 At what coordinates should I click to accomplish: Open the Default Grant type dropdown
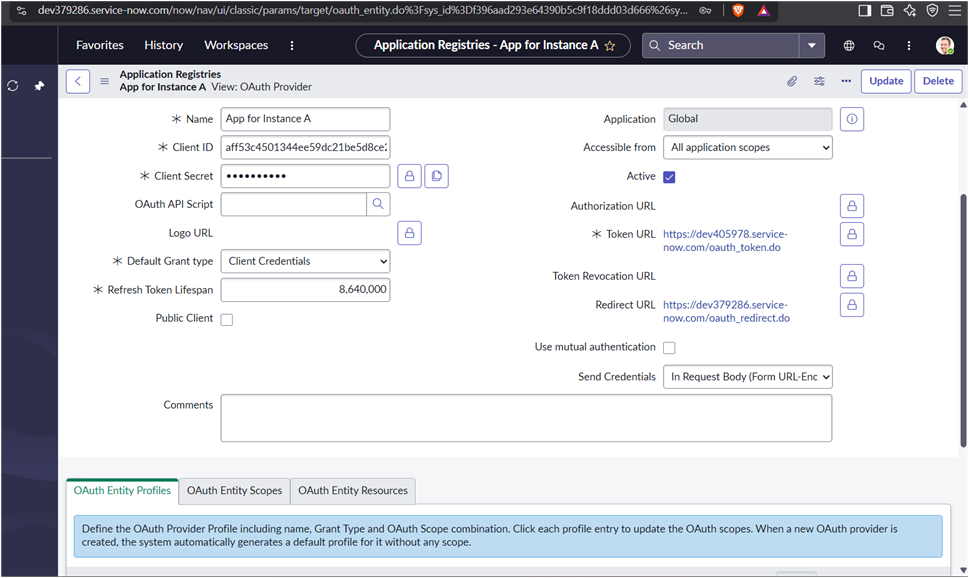pyautogui.click(x=305, y=261)
